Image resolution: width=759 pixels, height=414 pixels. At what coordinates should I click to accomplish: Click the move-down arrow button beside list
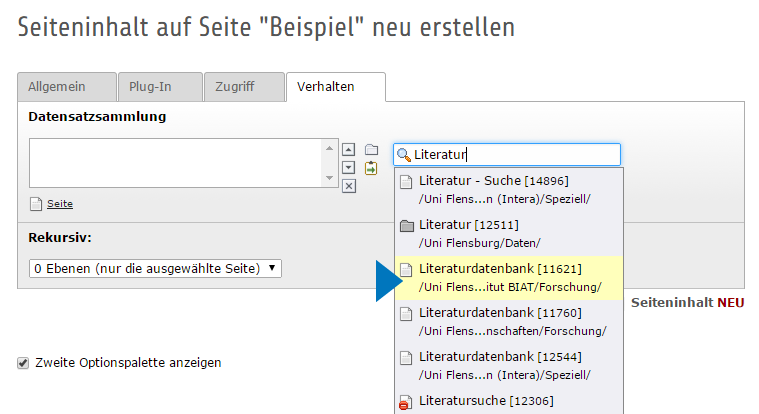click(349, 167)
